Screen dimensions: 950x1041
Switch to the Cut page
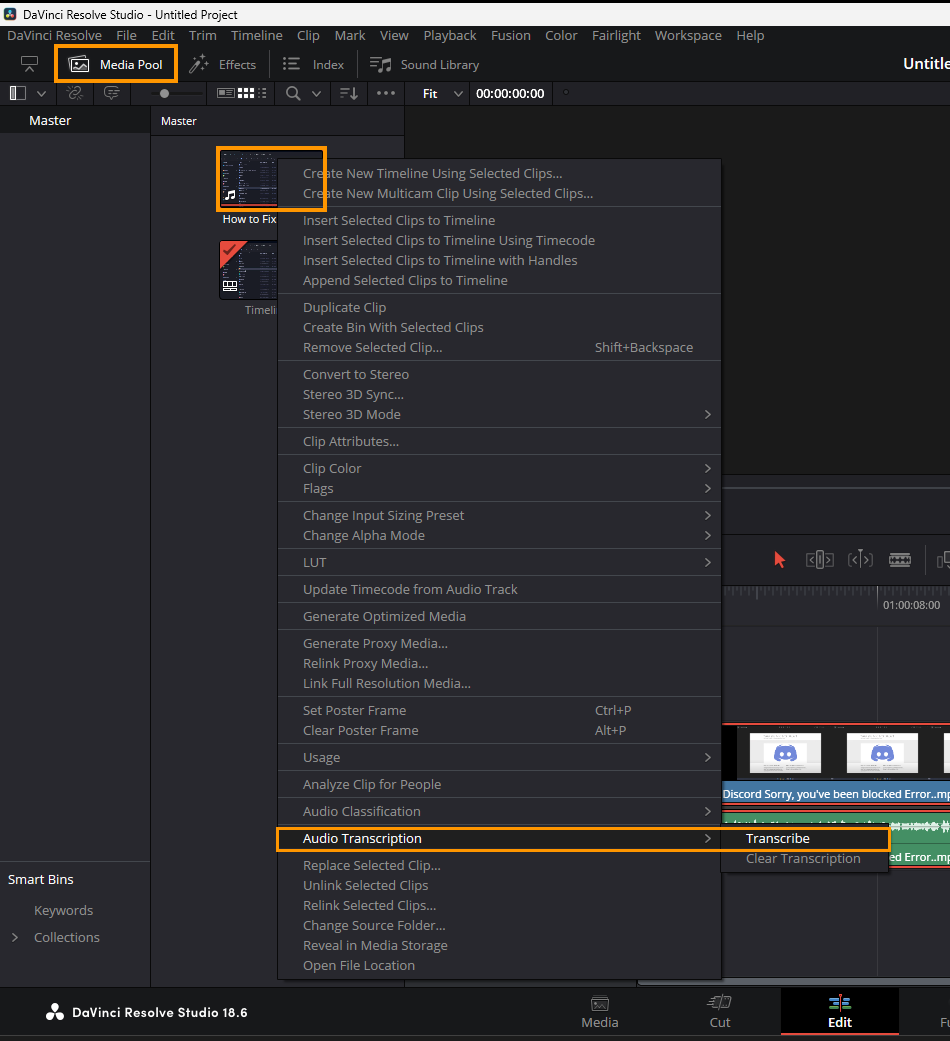coord(720,1012)
